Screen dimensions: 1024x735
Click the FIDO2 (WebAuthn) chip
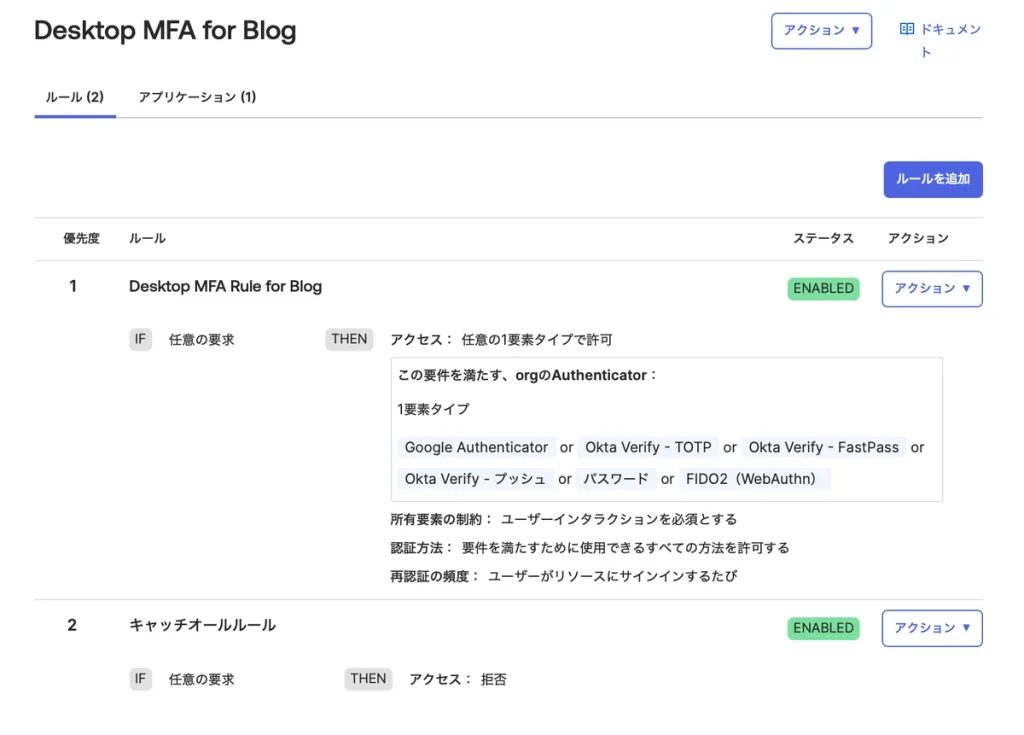pos(752,479)
